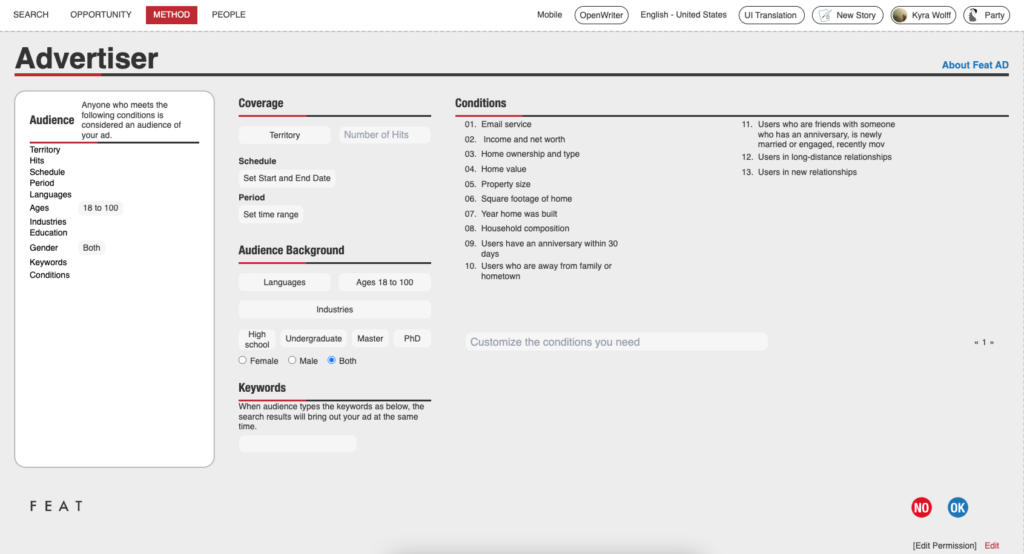Click the Keywords input field
1024x554 pixels.
pyautogui.click(x=297, y=444)
